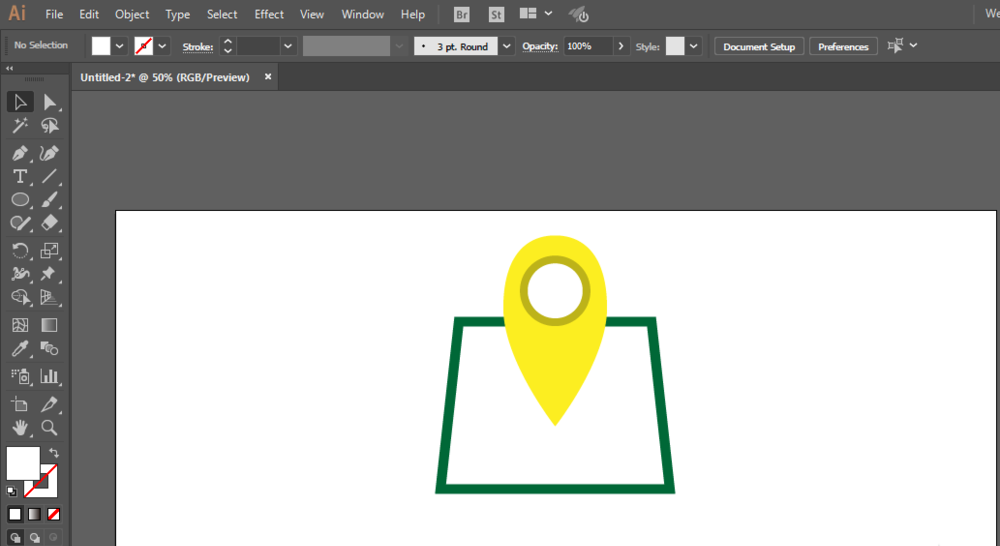Open the 3 pt. Round brush dropdown
Viewport: 1000px width, 546px height.
click(x=506, y=46)
